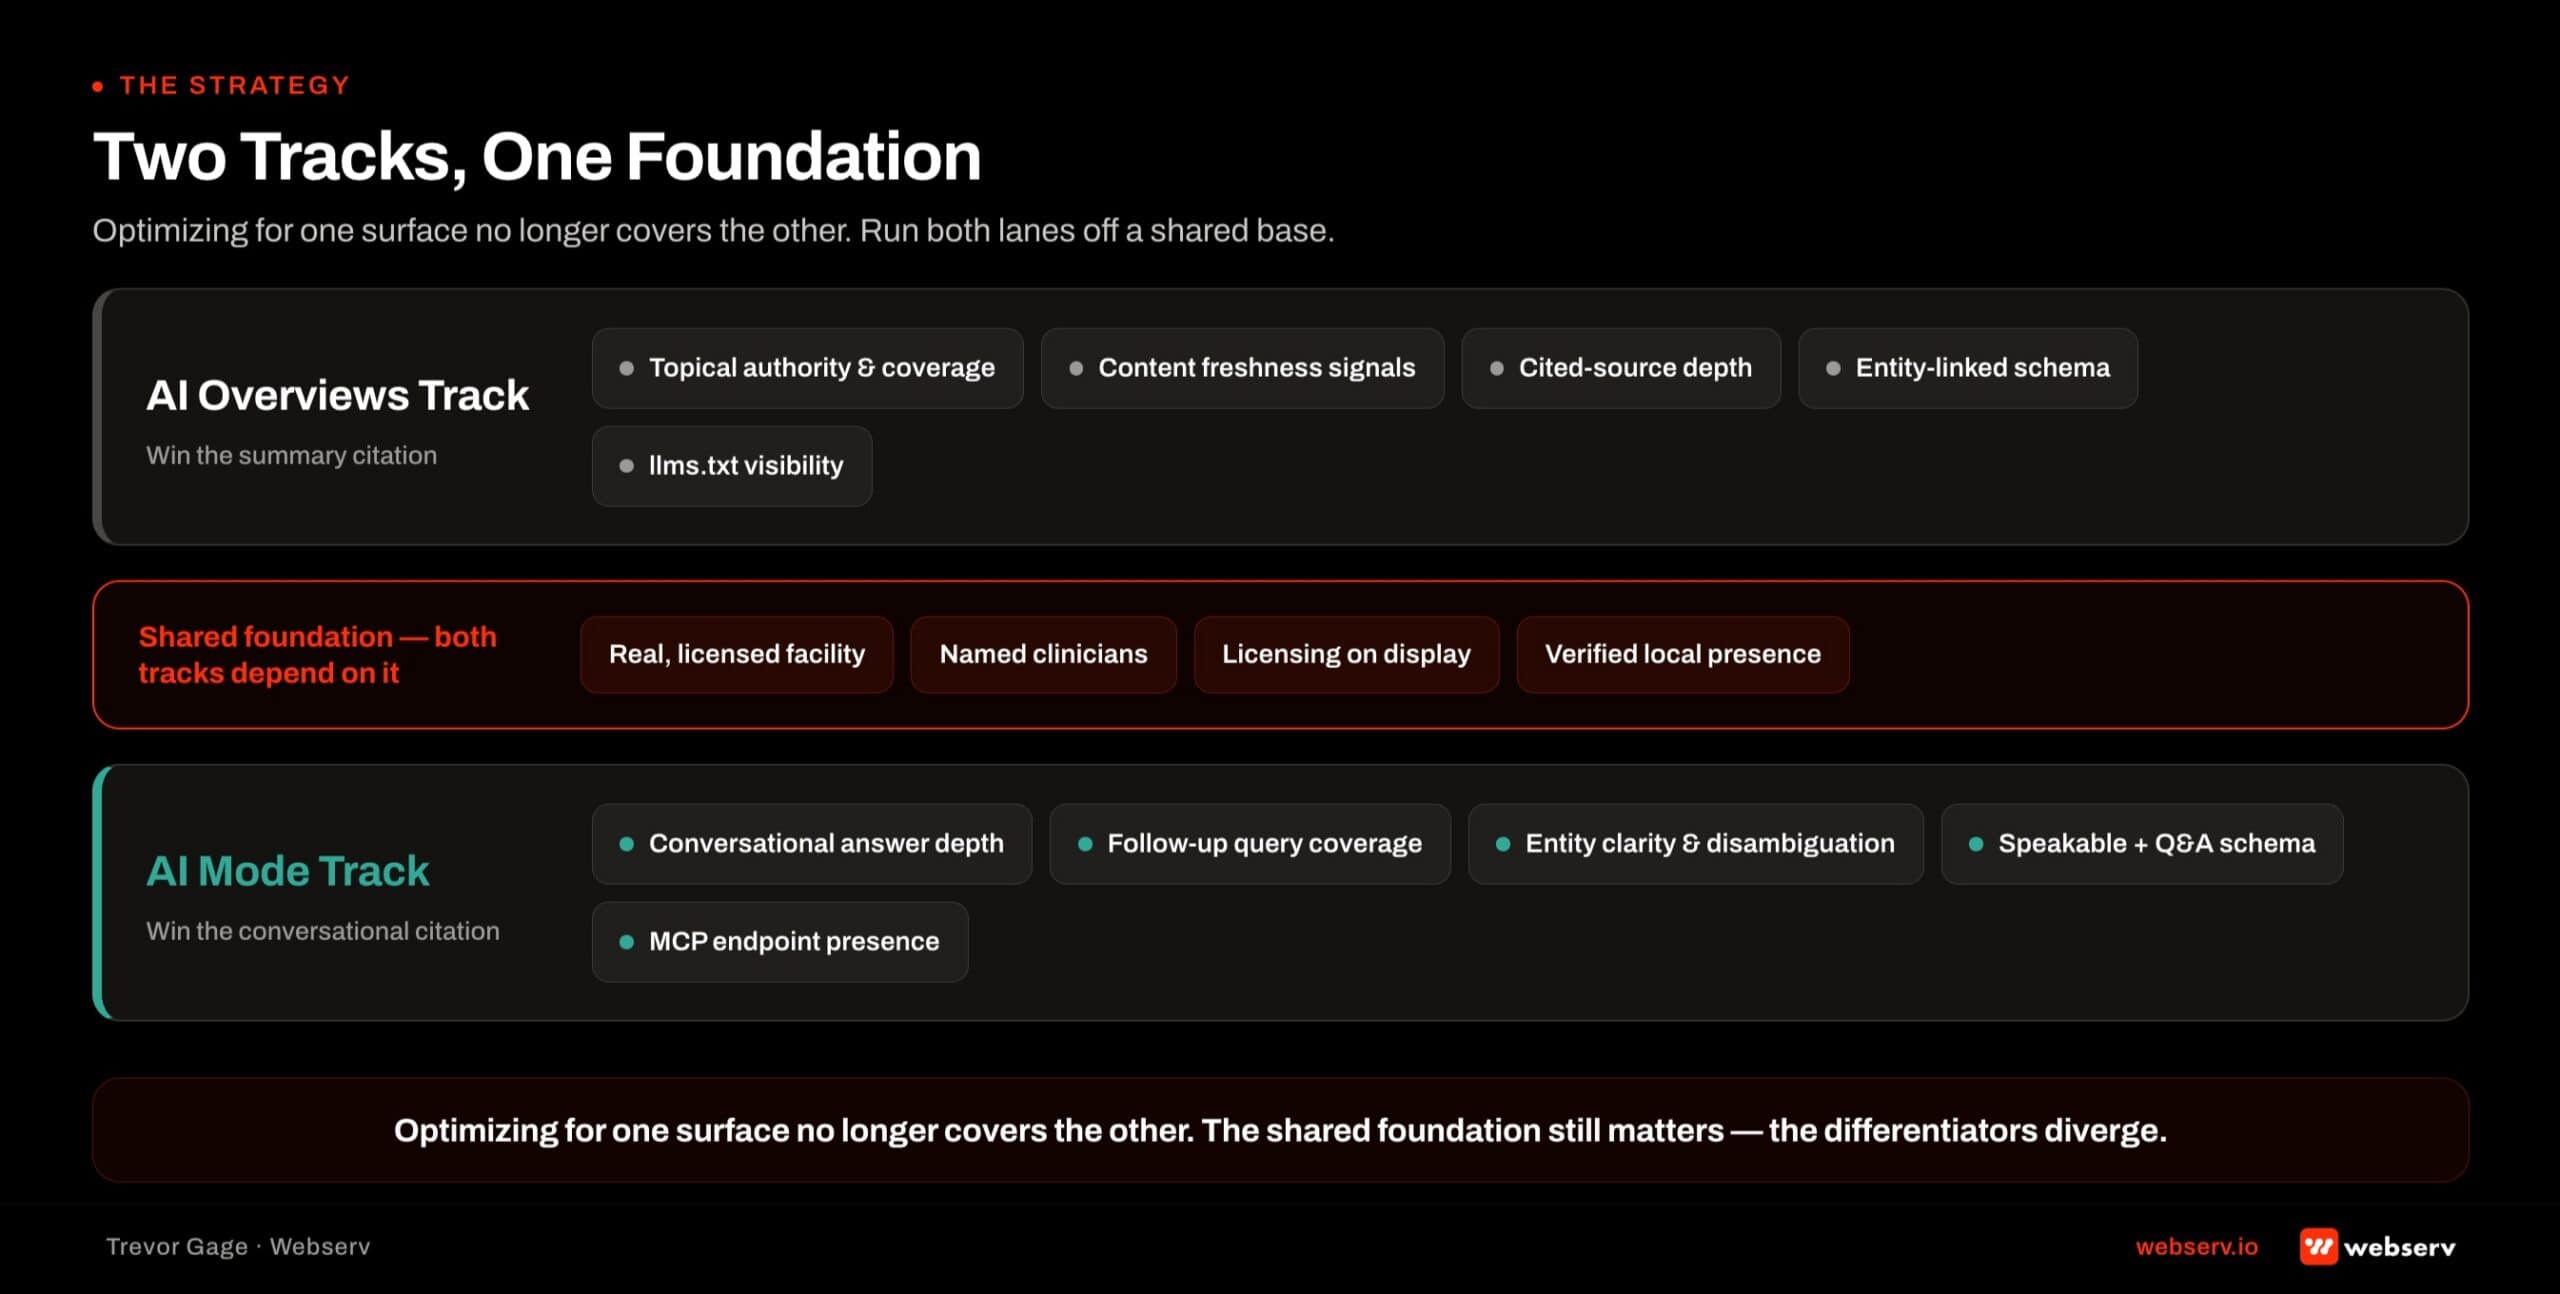2560x1294 pixels.
Task: Select the Conversational answer depth chip
Action: click(811, 844)
